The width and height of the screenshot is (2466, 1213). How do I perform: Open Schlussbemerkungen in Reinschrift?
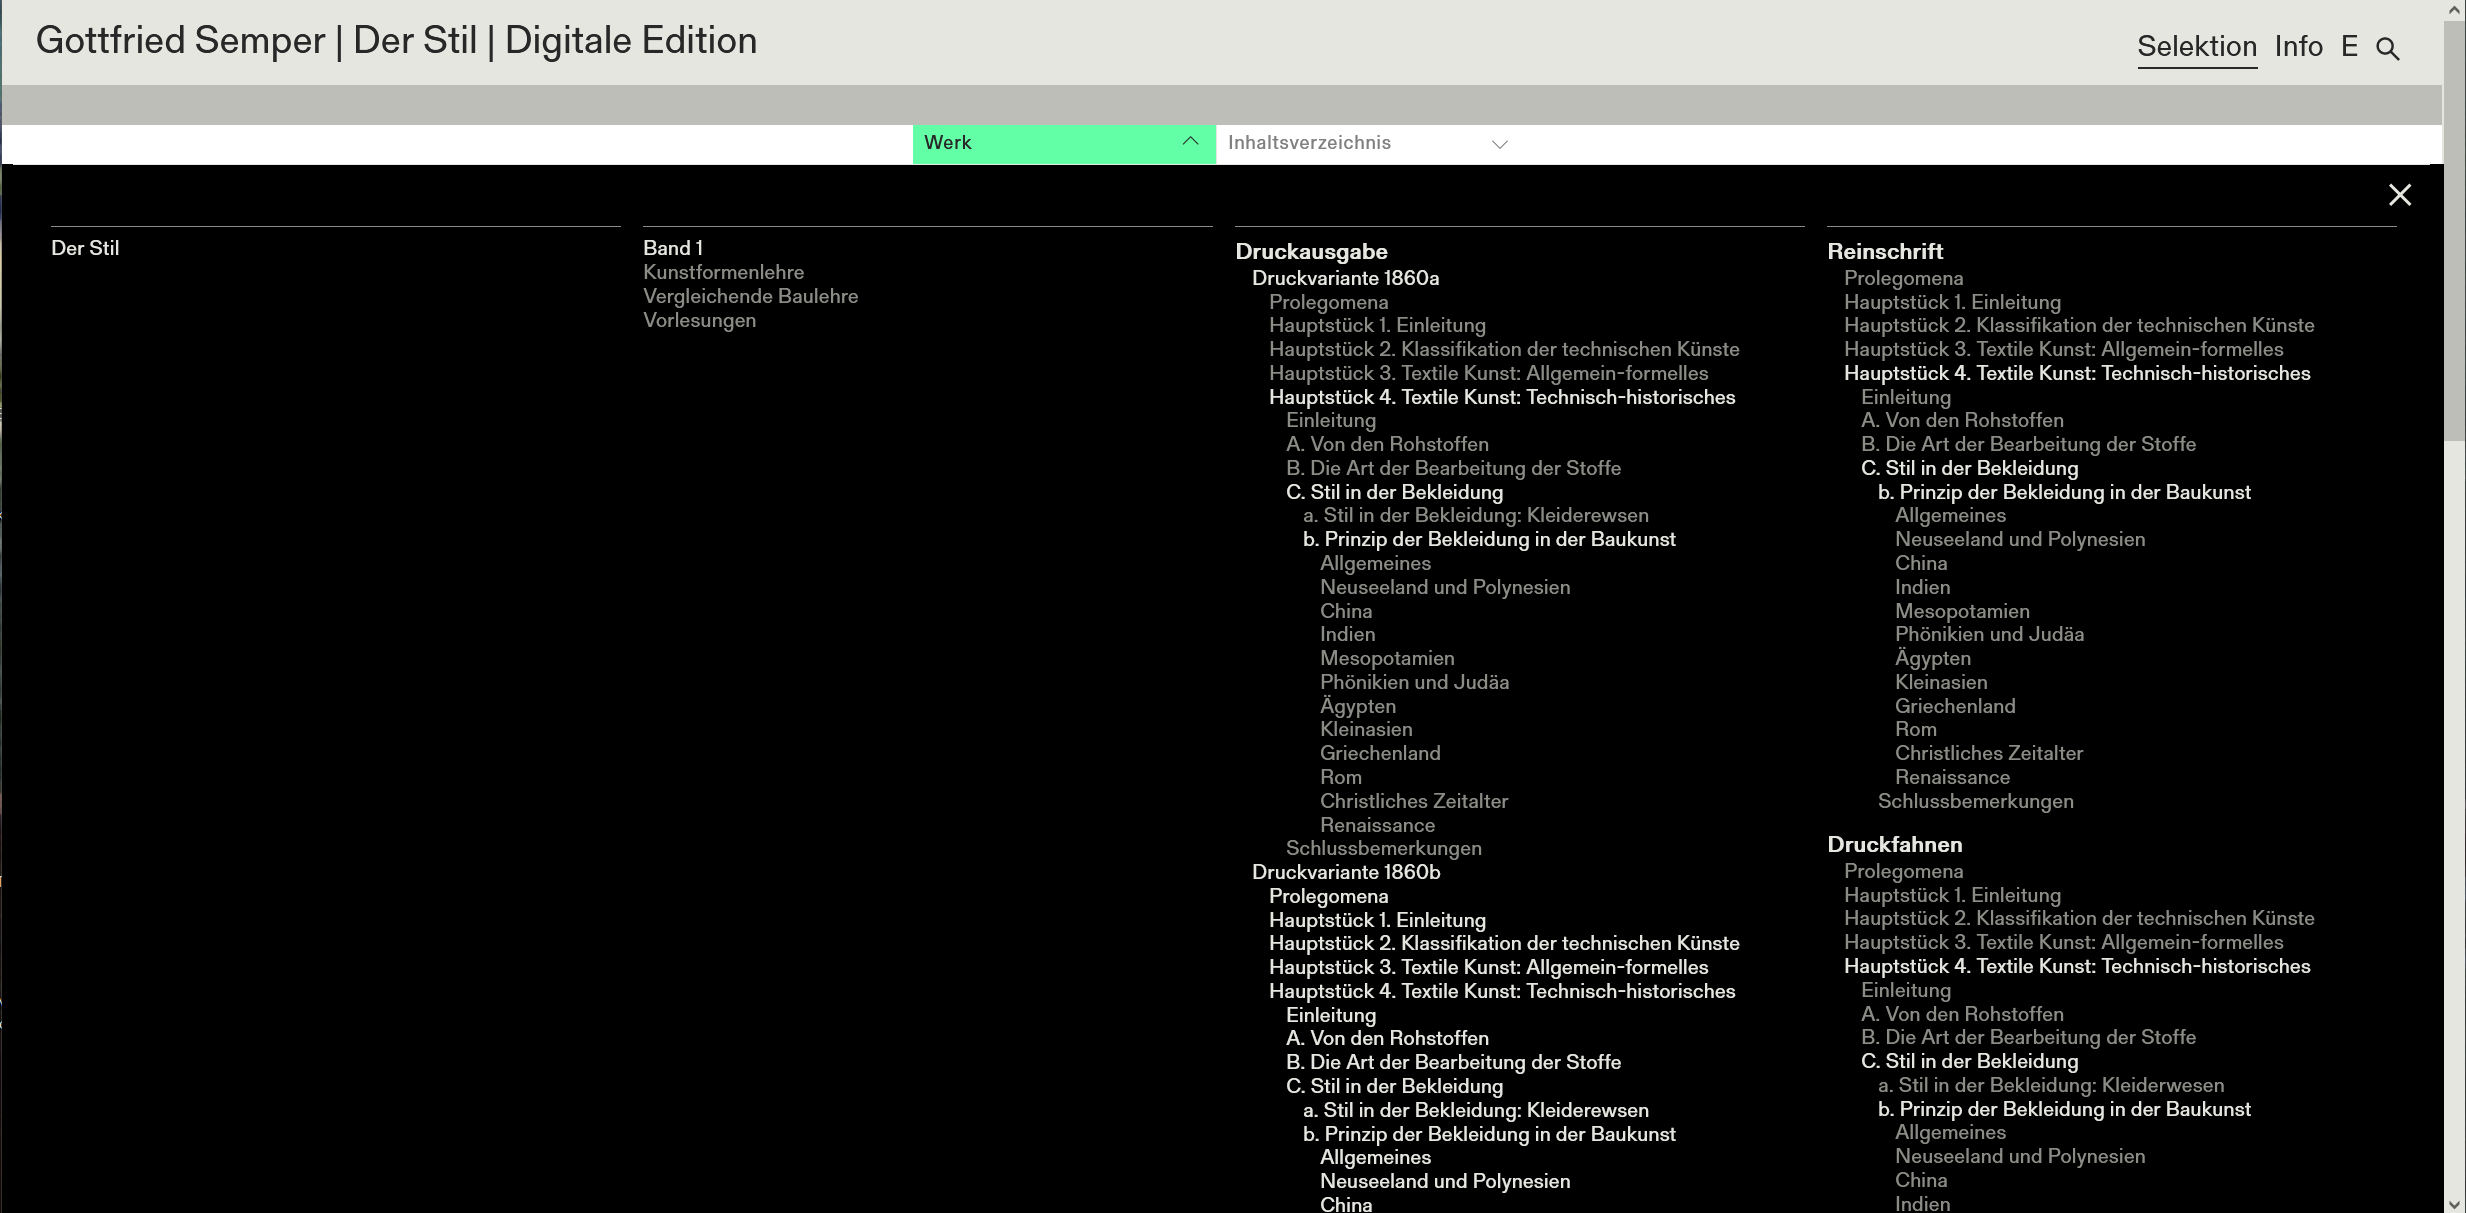pos(1975,801)
